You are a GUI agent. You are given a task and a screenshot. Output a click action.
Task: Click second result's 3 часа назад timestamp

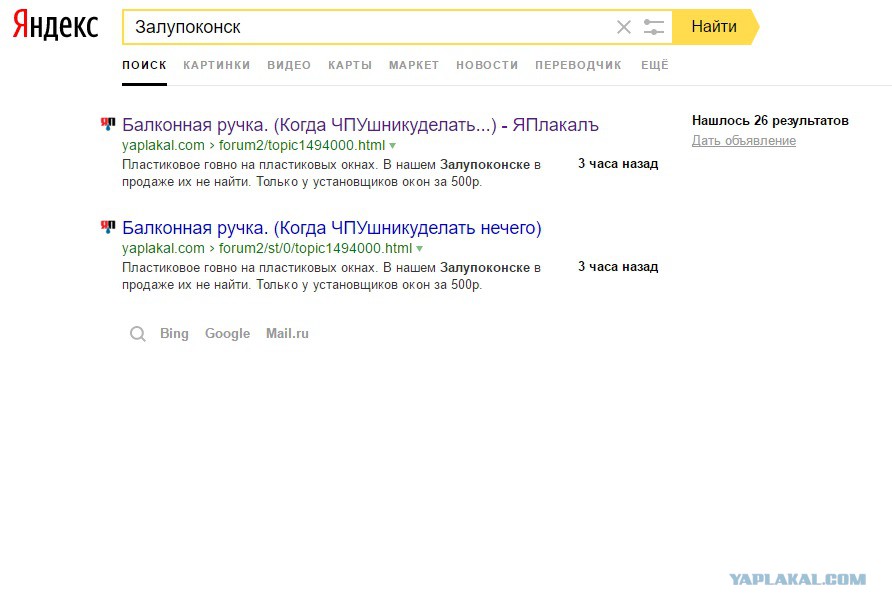pyautogui.click(x=618, y=267)
